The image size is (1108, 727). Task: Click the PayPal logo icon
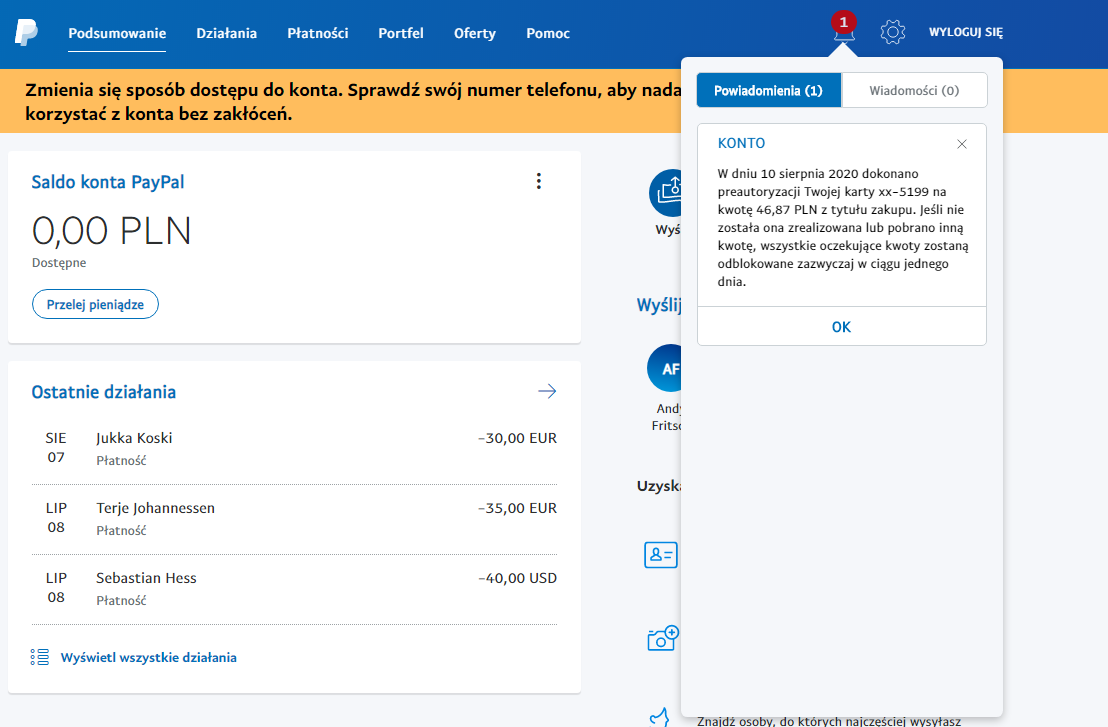click(x=26, y=32)
